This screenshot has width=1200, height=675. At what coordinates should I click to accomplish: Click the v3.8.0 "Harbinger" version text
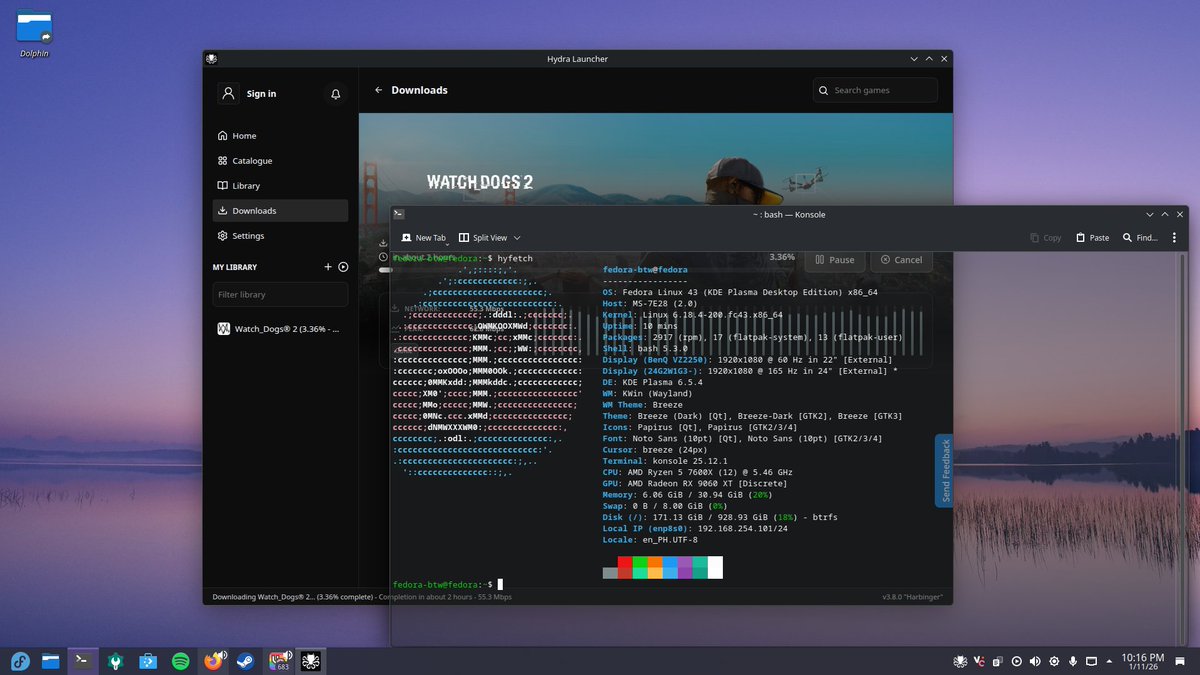point(913,597)
